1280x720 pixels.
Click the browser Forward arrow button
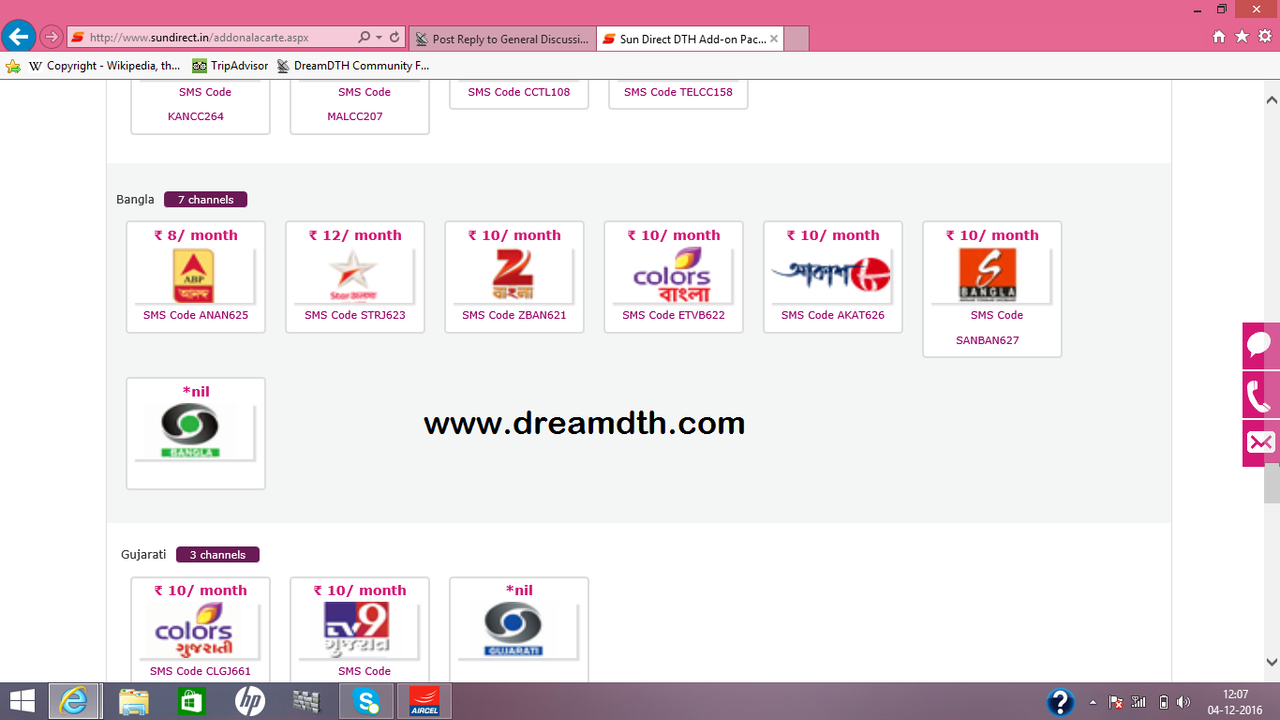pyautogui.click(x=51, y=38)
